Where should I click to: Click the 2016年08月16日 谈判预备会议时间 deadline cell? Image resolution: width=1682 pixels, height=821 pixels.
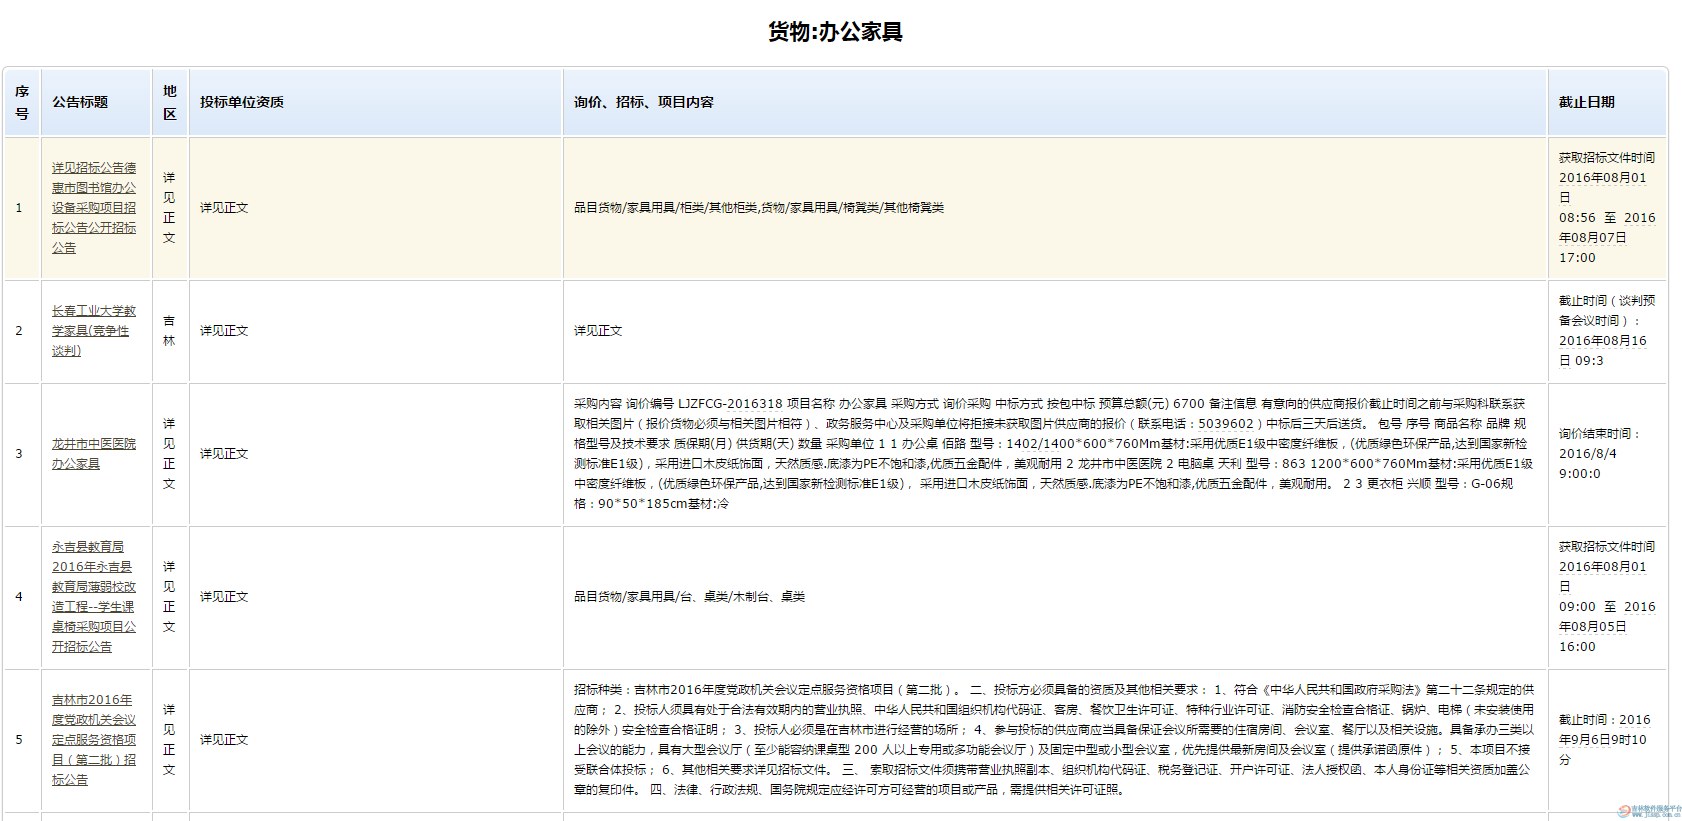click(x=1606, y=331)
